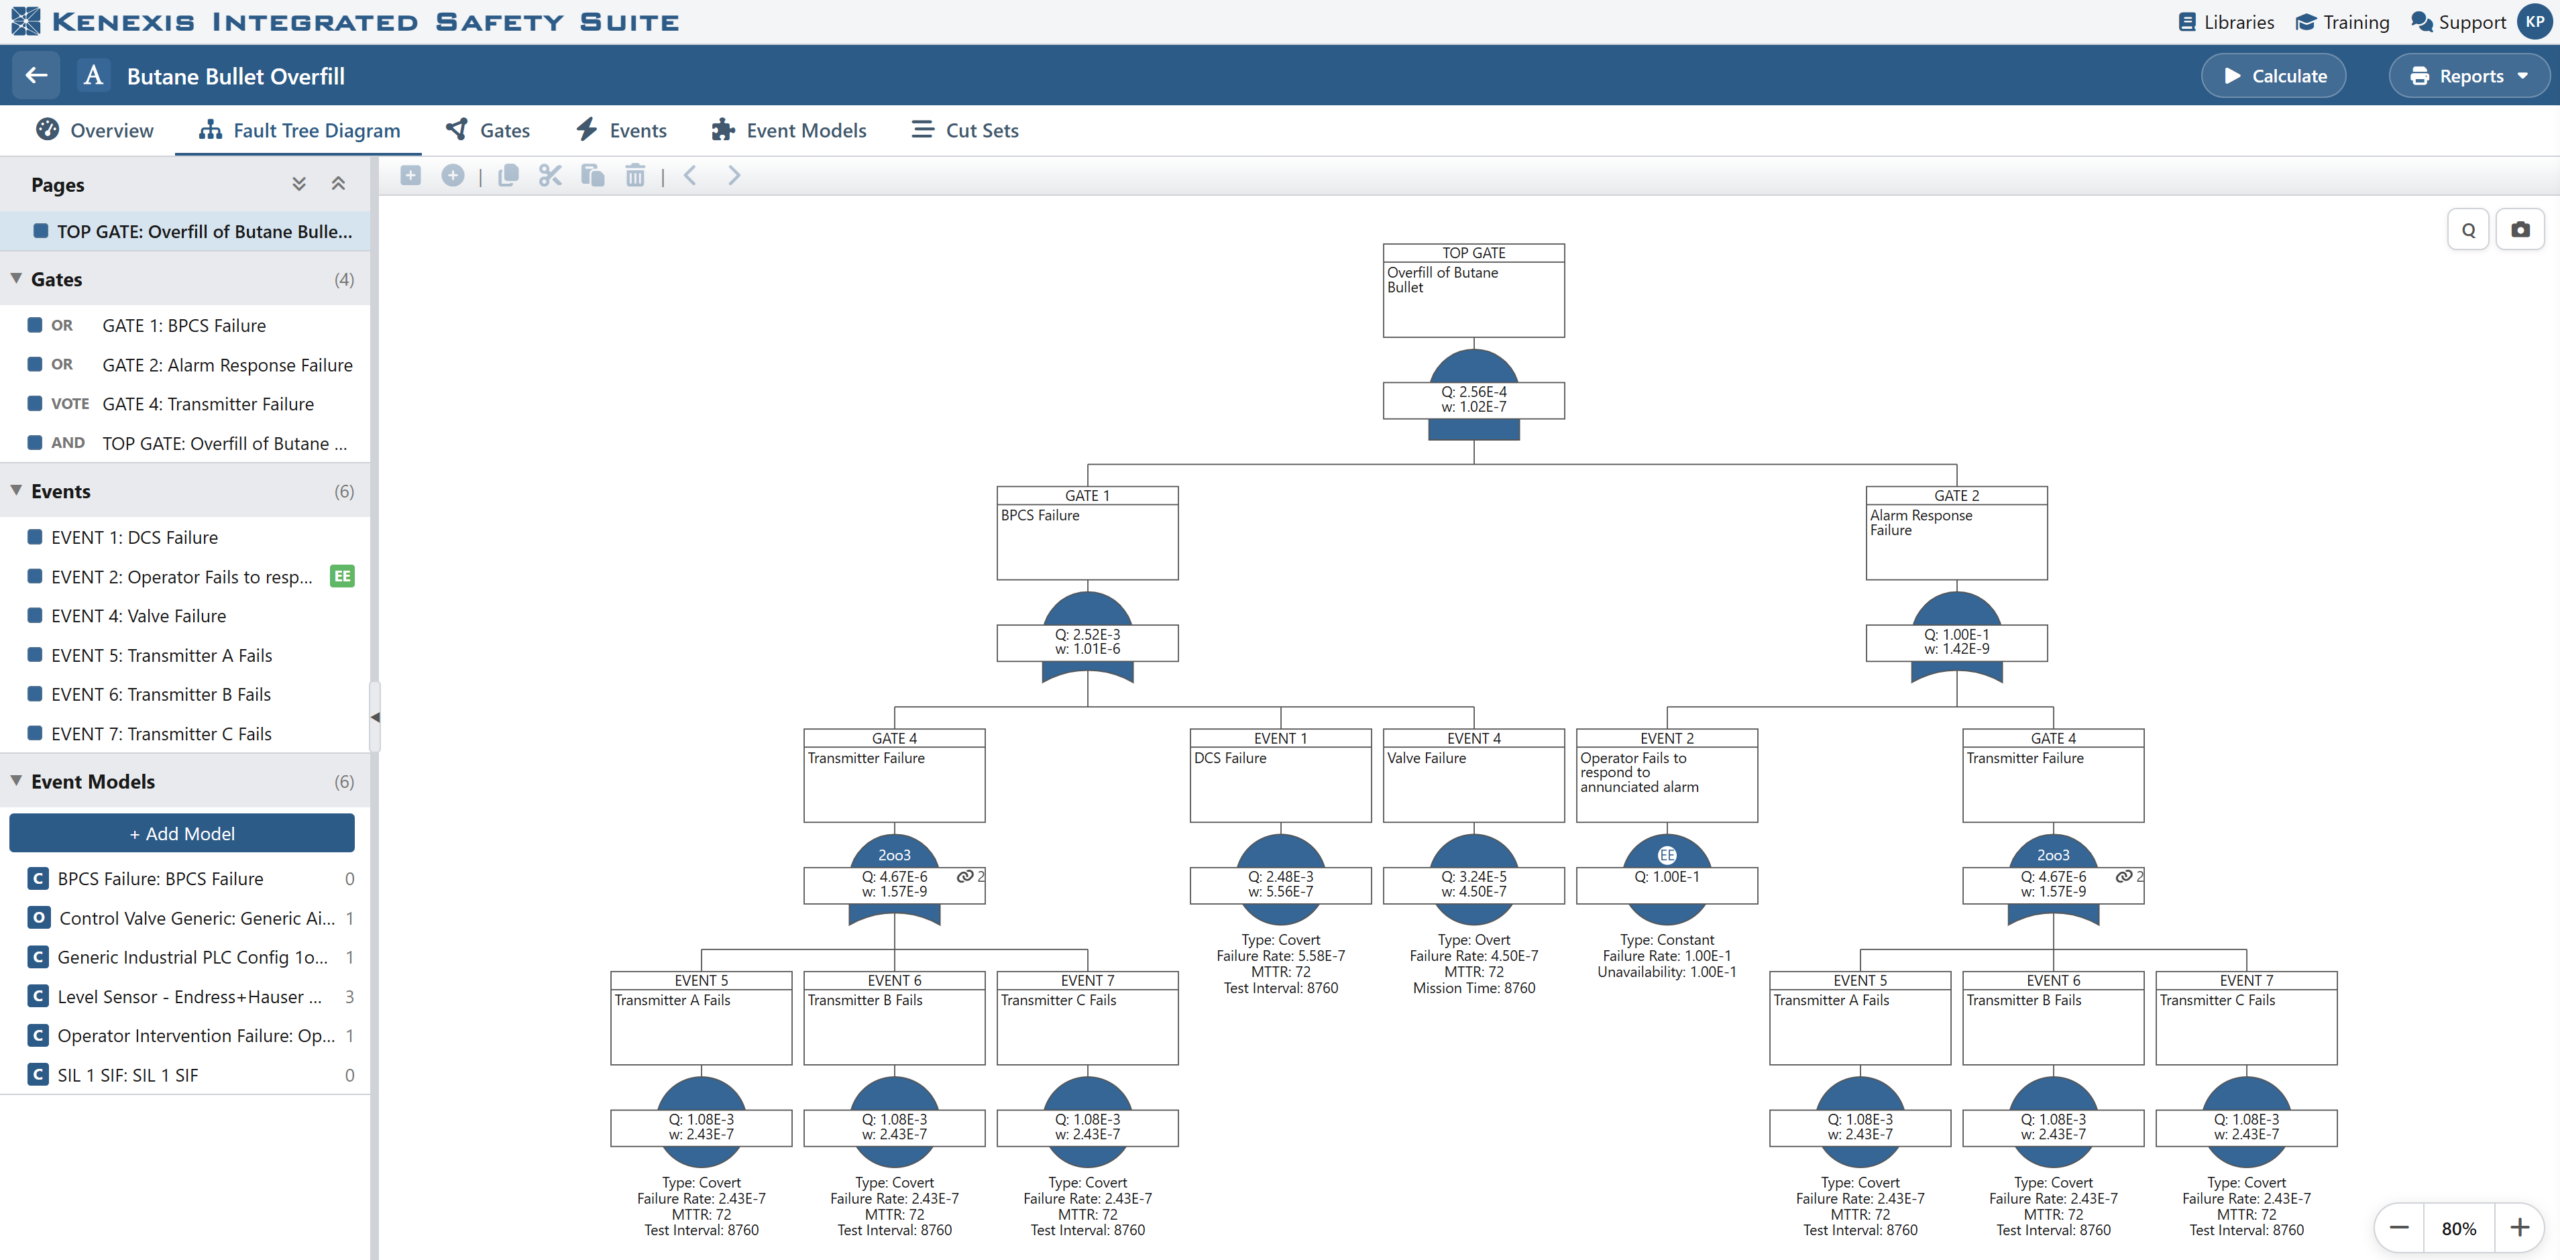2560x1260 pixels.
Task: Click the copy icon in diagram toolbar
Action: 508,176
